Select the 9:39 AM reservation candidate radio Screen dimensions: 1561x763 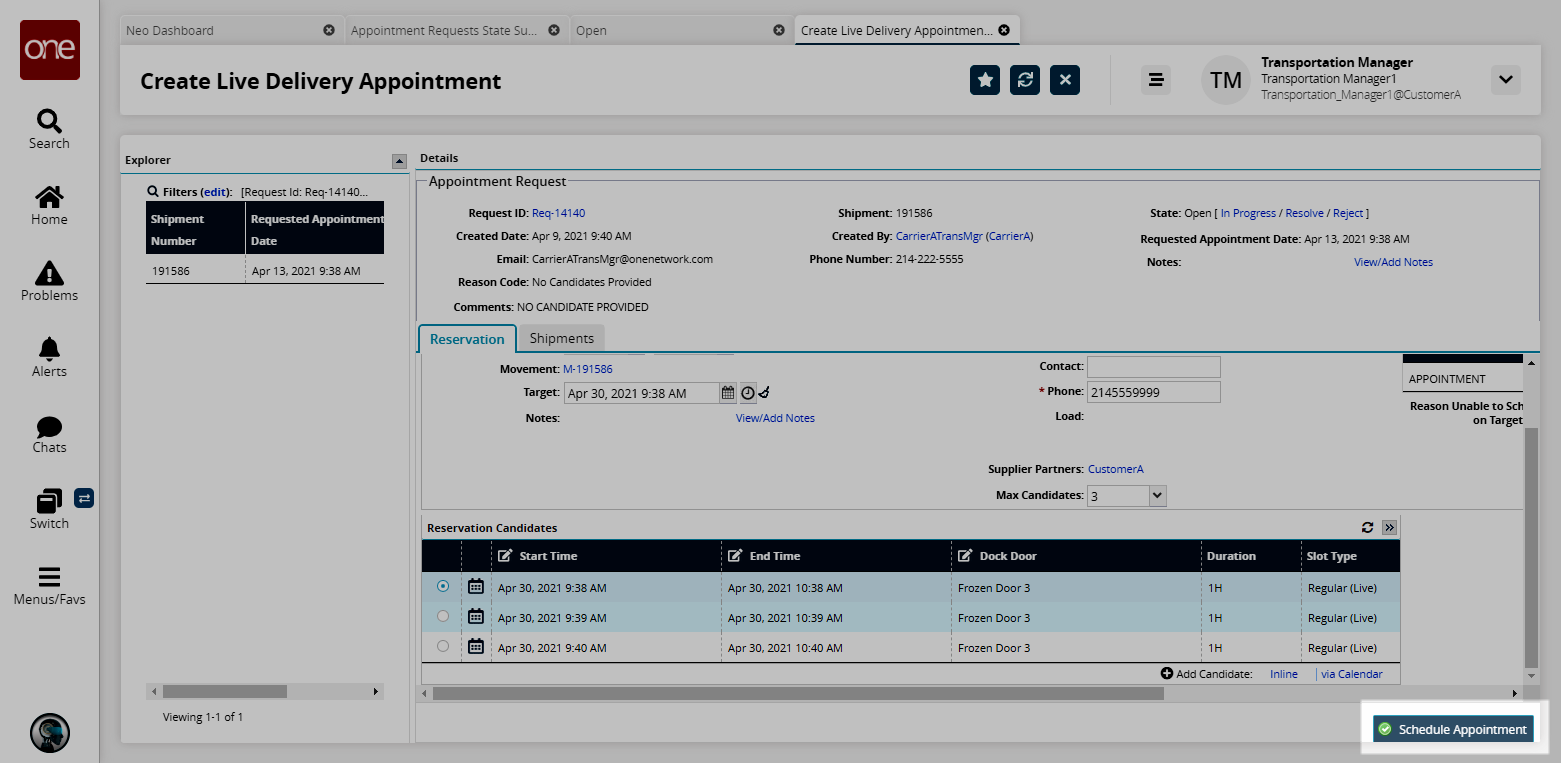click(x=443, y=617)
